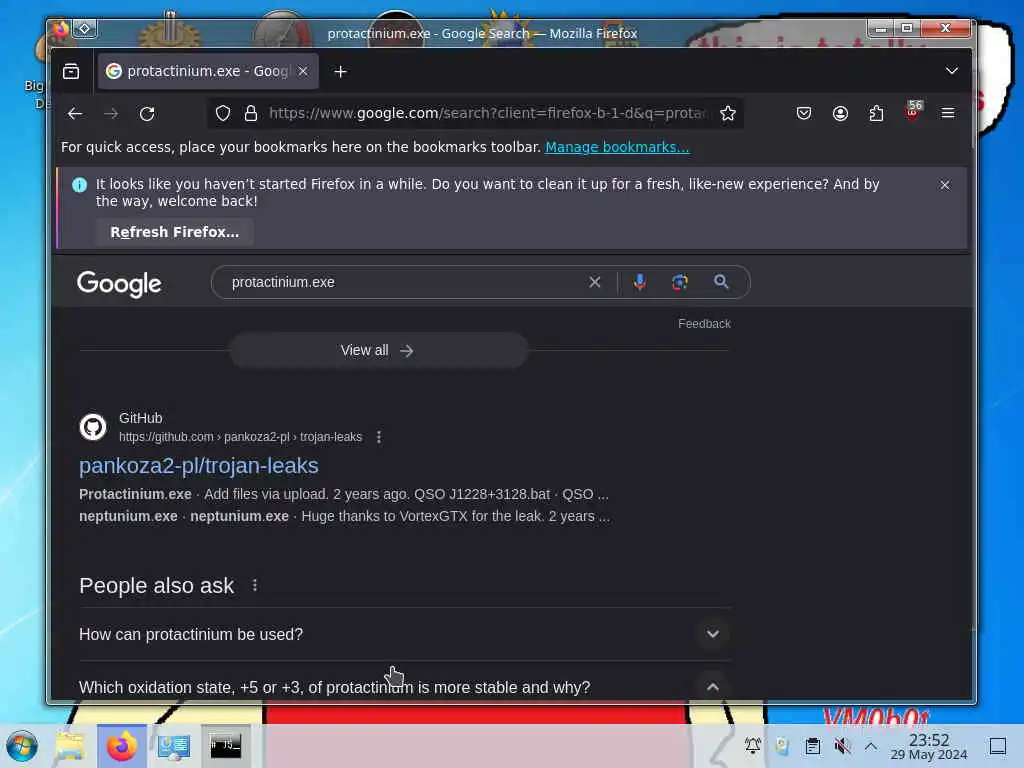1024x768 pixels.
Task: Select the protactinium.exe Google Search tab
Action: 208,71
